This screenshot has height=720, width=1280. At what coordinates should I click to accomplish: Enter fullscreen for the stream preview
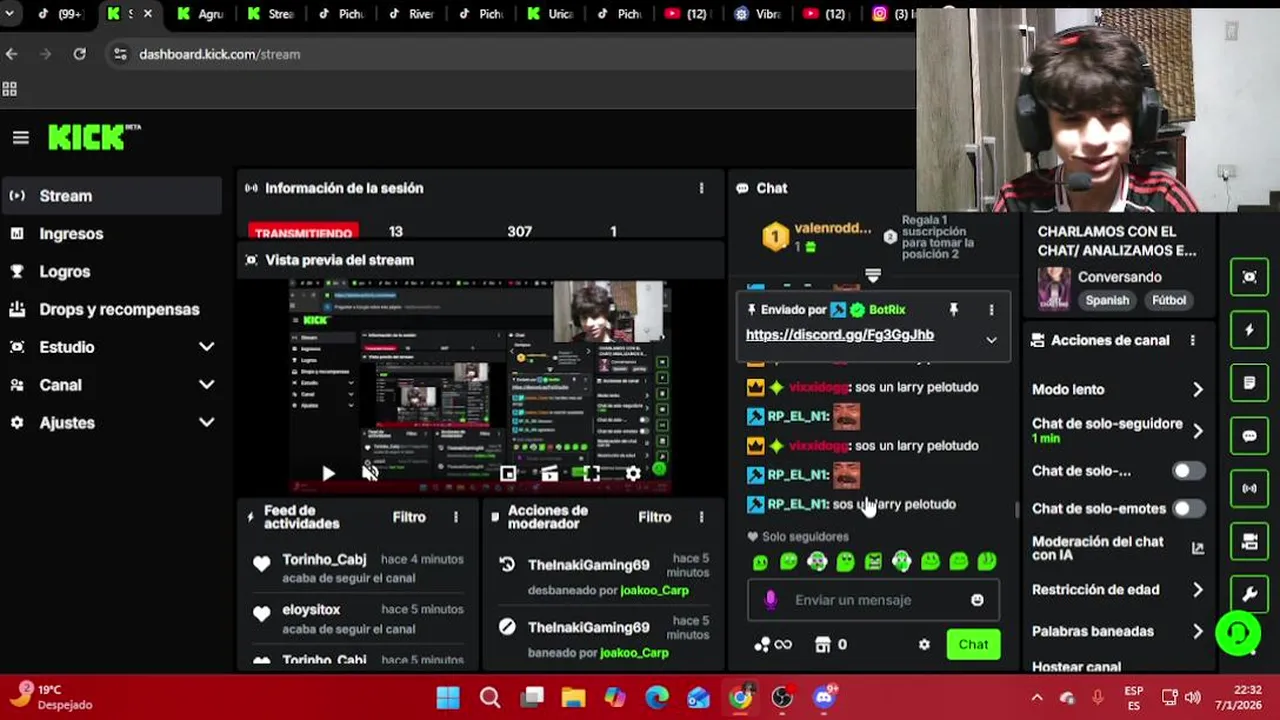(x=591, y=473)
